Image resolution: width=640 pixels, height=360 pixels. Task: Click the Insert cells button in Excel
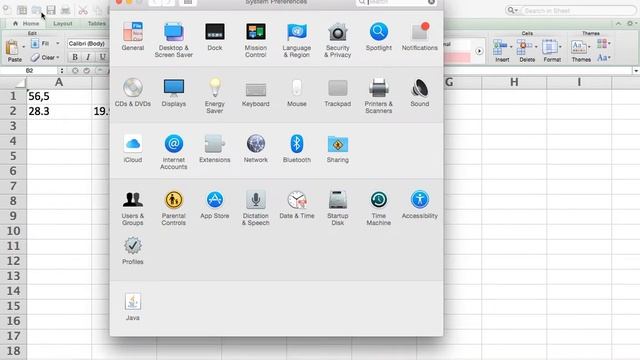502,51
